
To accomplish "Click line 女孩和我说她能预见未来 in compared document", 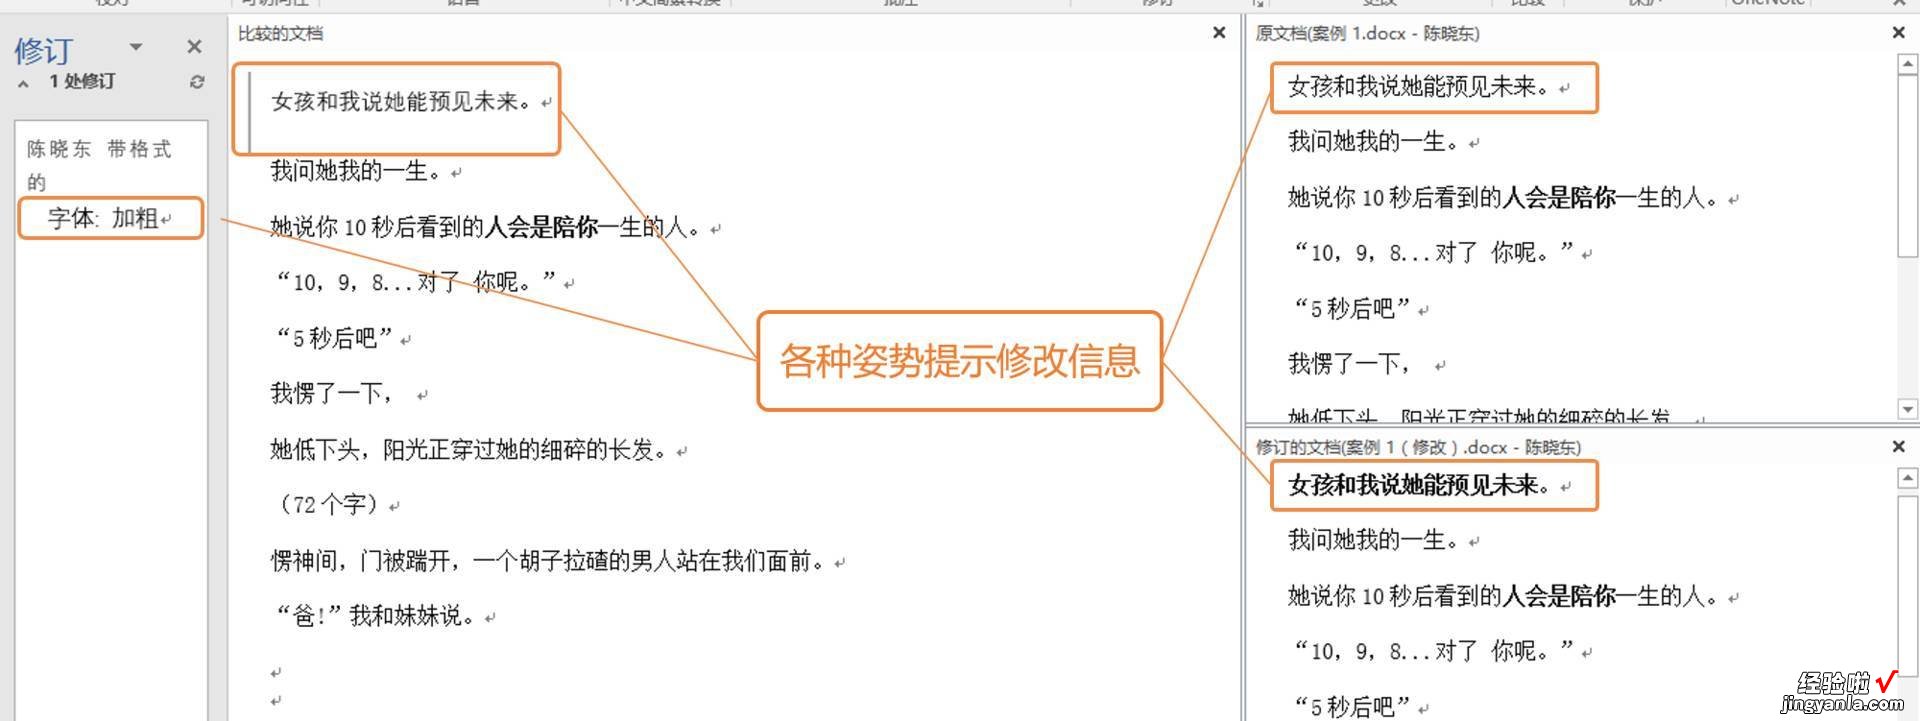I will (402, 101).
